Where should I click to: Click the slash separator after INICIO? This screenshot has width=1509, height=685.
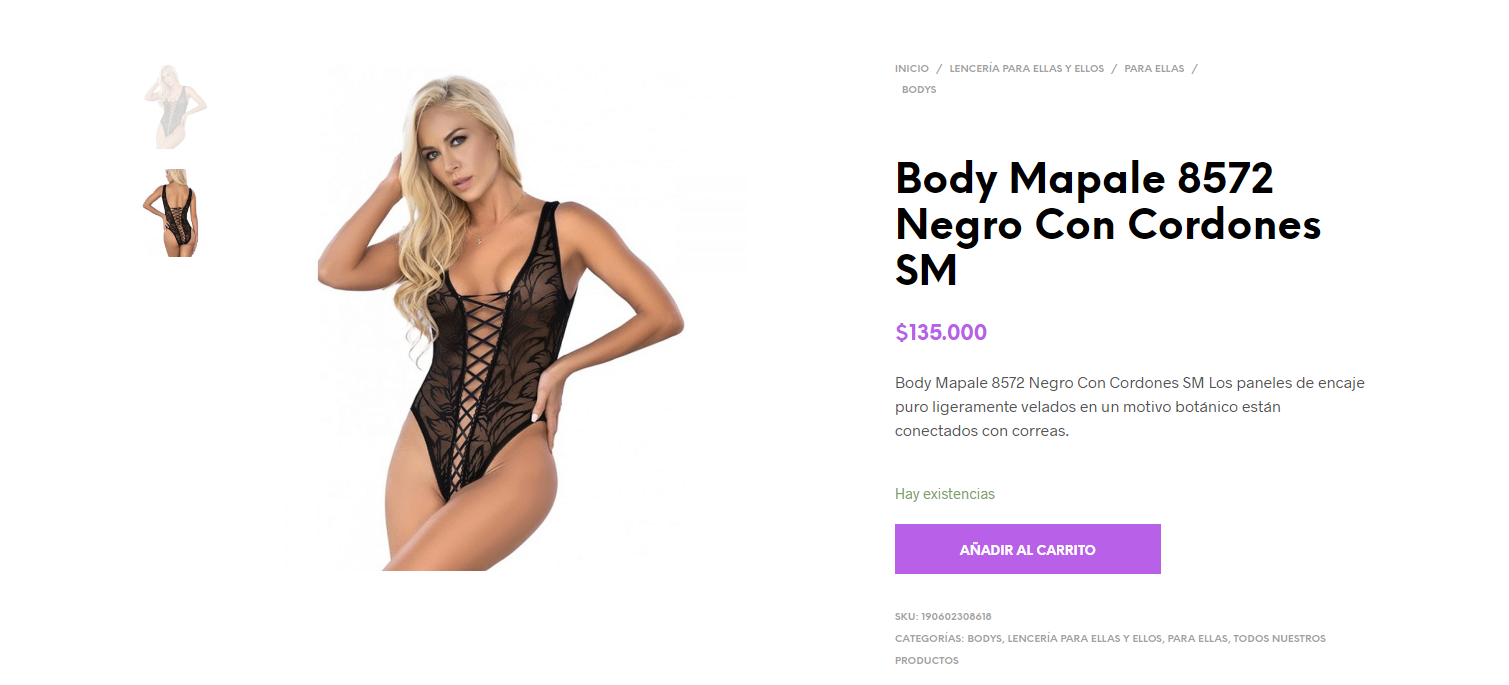939,69
